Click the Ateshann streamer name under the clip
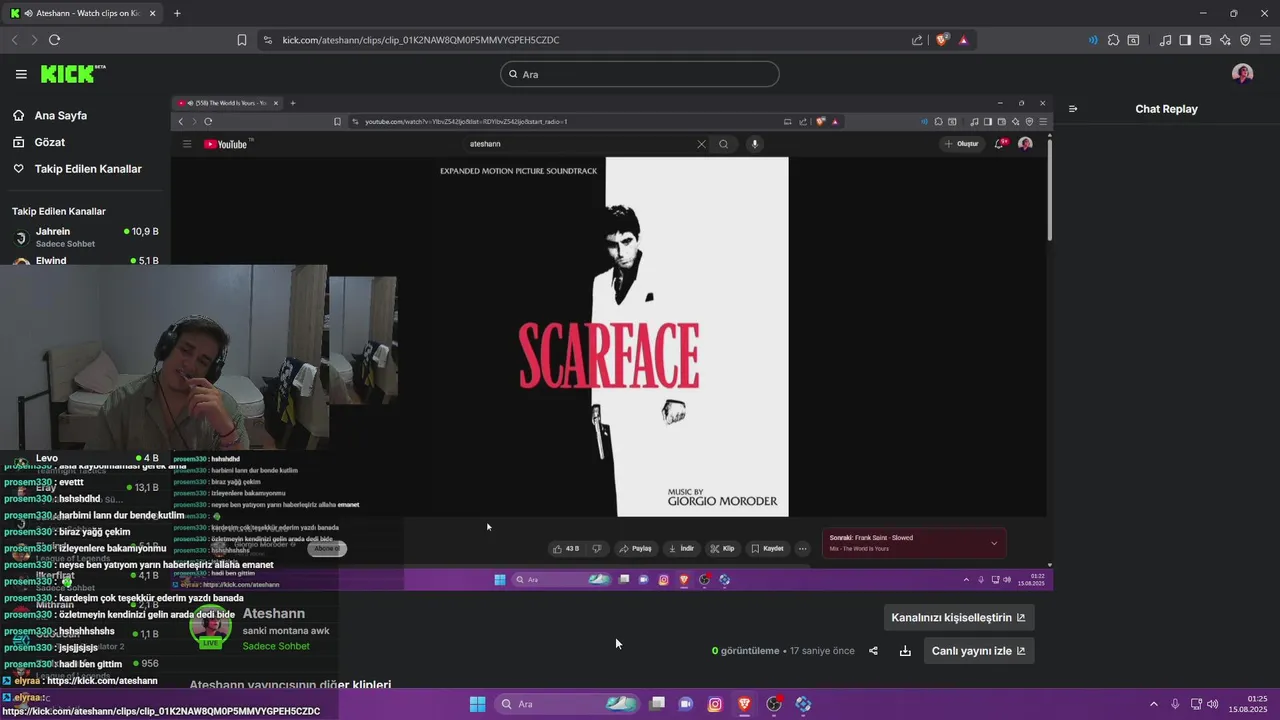The height and width of the screenshot is (720, 1280). pyautogui.click(x=274, y=613)
